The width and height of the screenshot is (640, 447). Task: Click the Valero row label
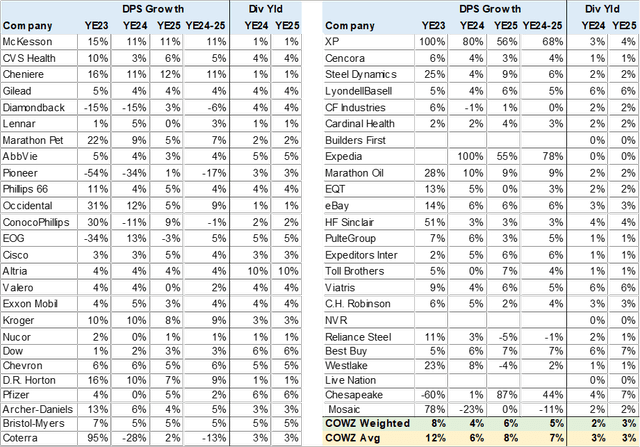(18, 288)
